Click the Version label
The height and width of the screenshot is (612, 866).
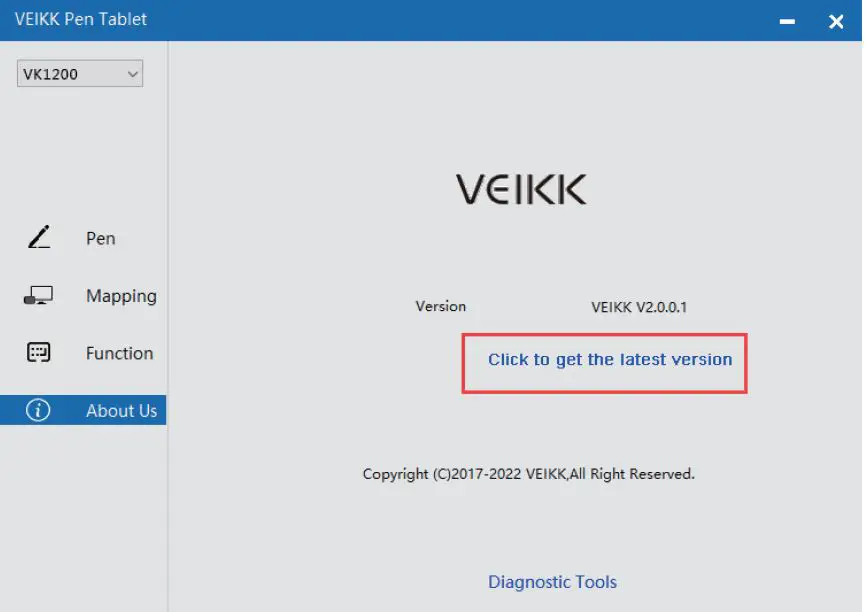point(441,307)
